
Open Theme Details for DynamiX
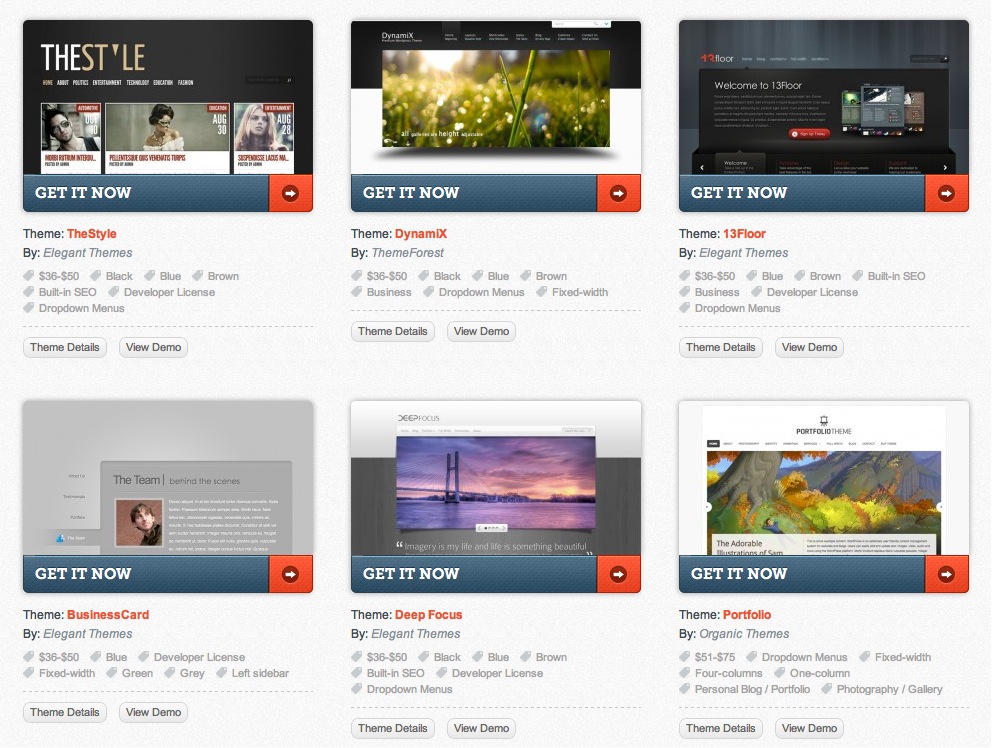pos(393,331)
